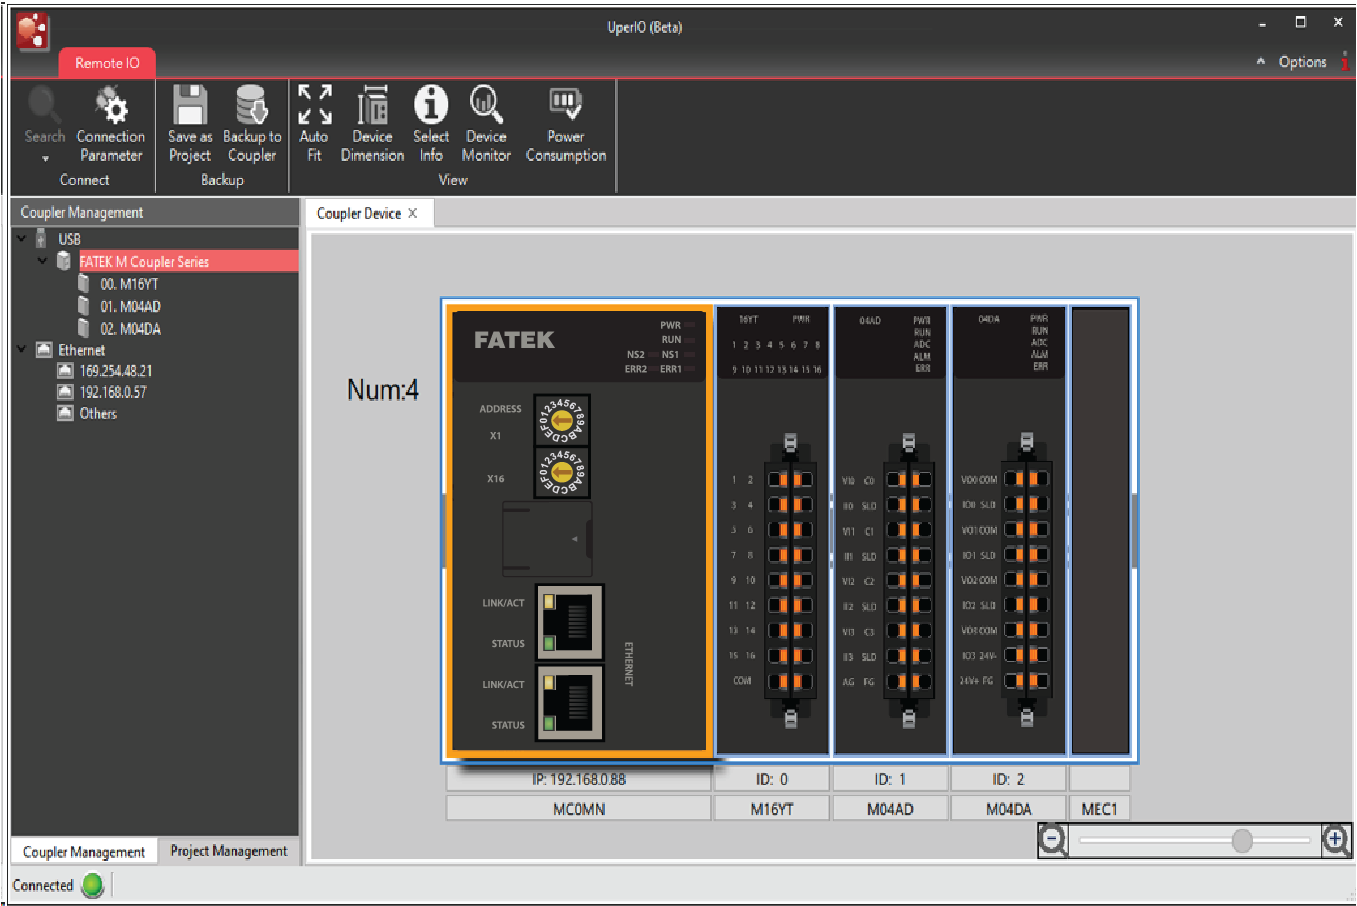Click the USB node icon
This screenshot has height=906, width=1357.
pyautogui.click(x=41, y=238)
